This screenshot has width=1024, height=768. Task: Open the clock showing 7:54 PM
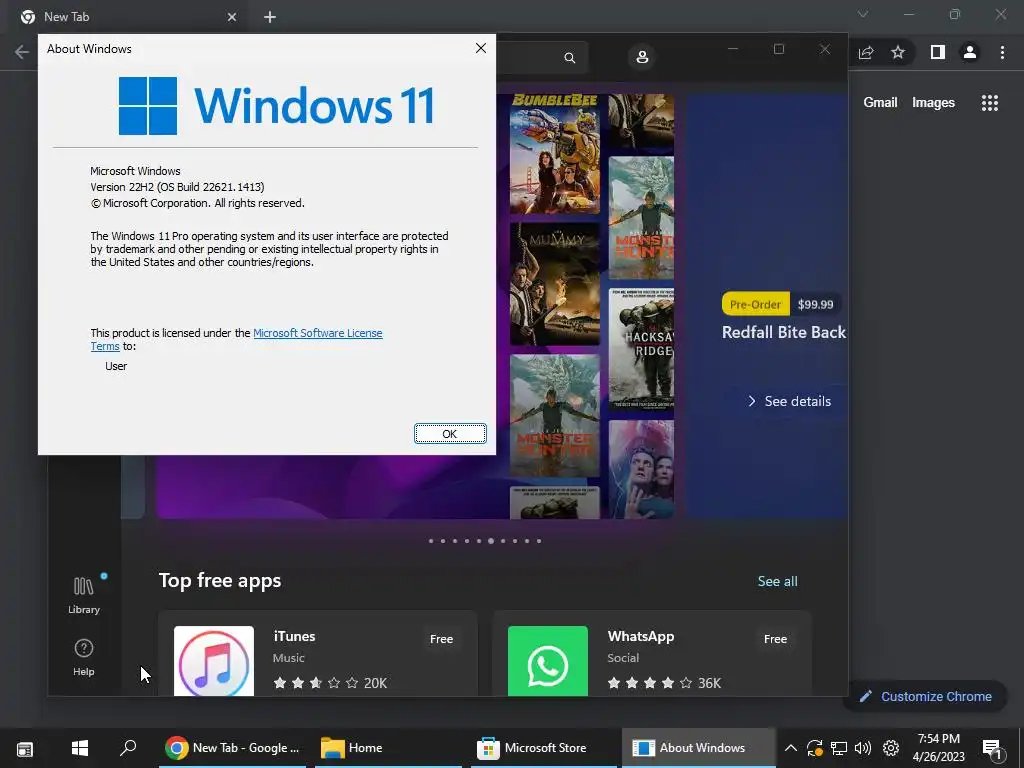tap(938, 748)
